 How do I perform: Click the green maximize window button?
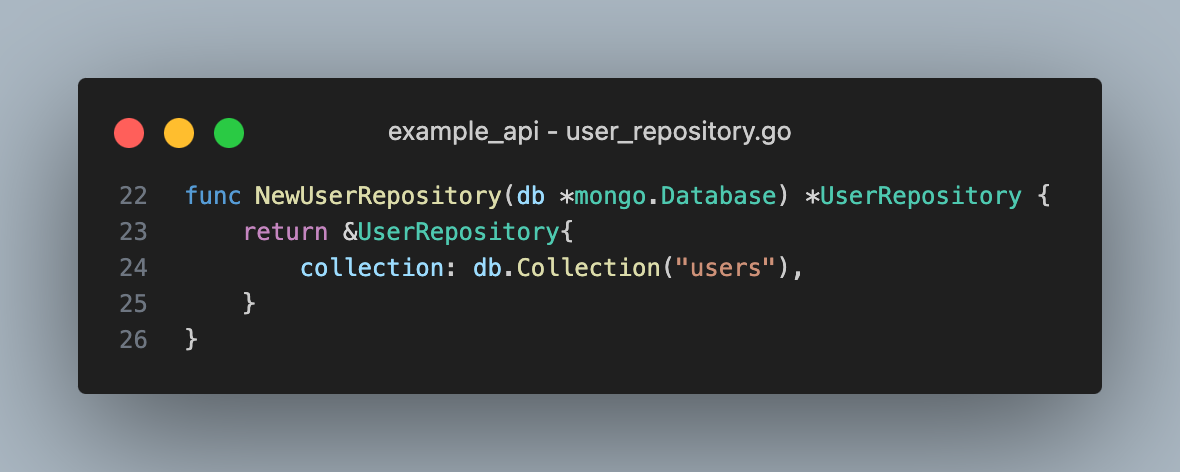(x=229, y=133)
